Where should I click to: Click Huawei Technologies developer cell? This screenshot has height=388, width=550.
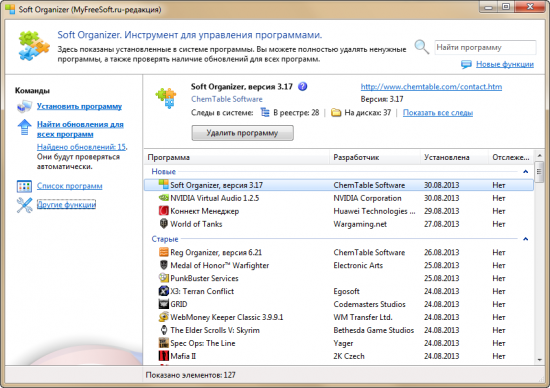(x=374, y=211)
